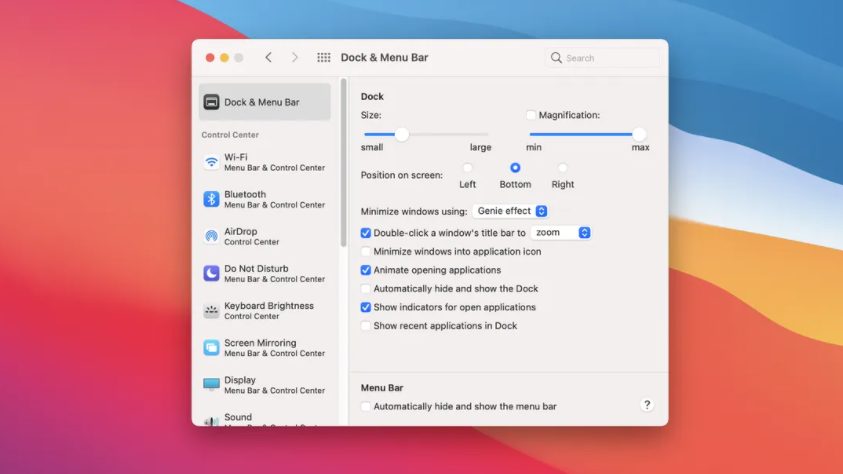Click the Dock & Menu Bar sidebar icon

coord(211,102)
